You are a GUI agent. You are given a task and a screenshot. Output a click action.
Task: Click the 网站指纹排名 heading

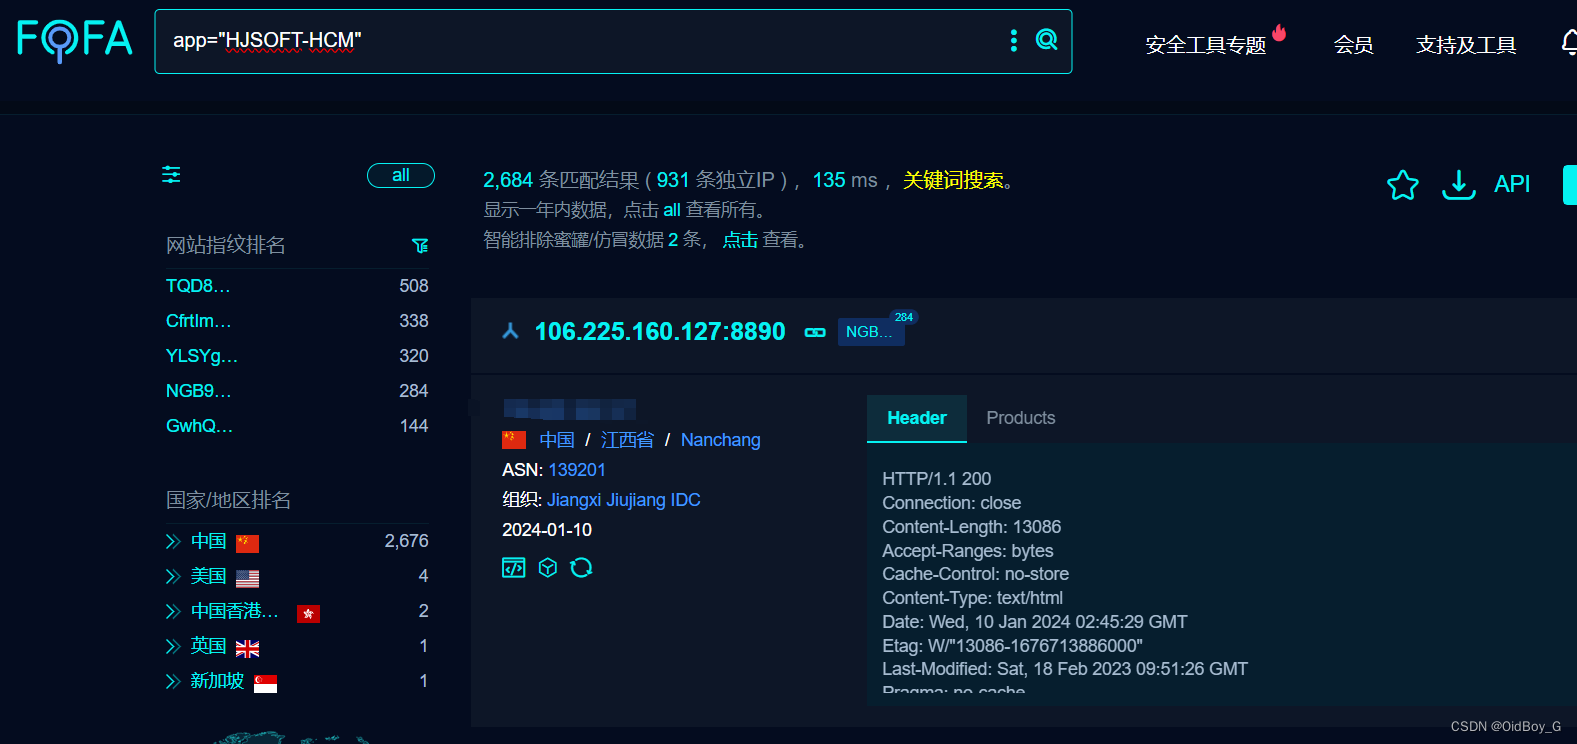[226, 245]
